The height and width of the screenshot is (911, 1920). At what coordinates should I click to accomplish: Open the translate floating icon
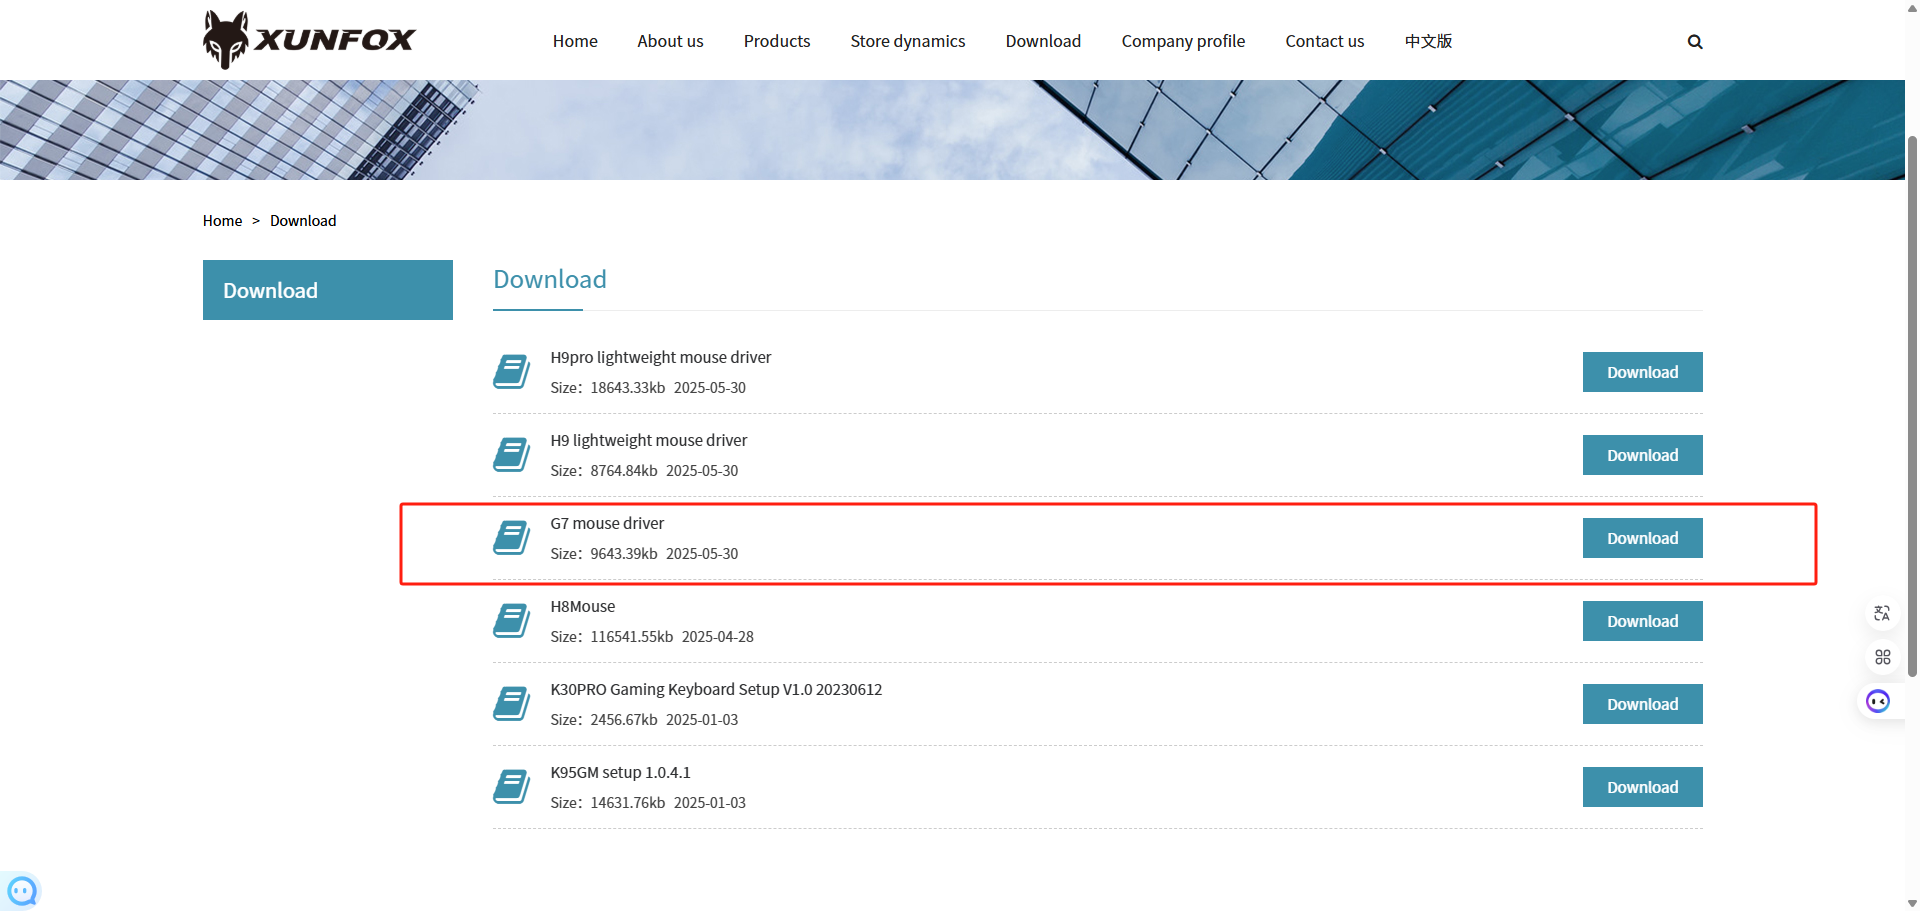pyautogui.click(x=1882, y=613)
